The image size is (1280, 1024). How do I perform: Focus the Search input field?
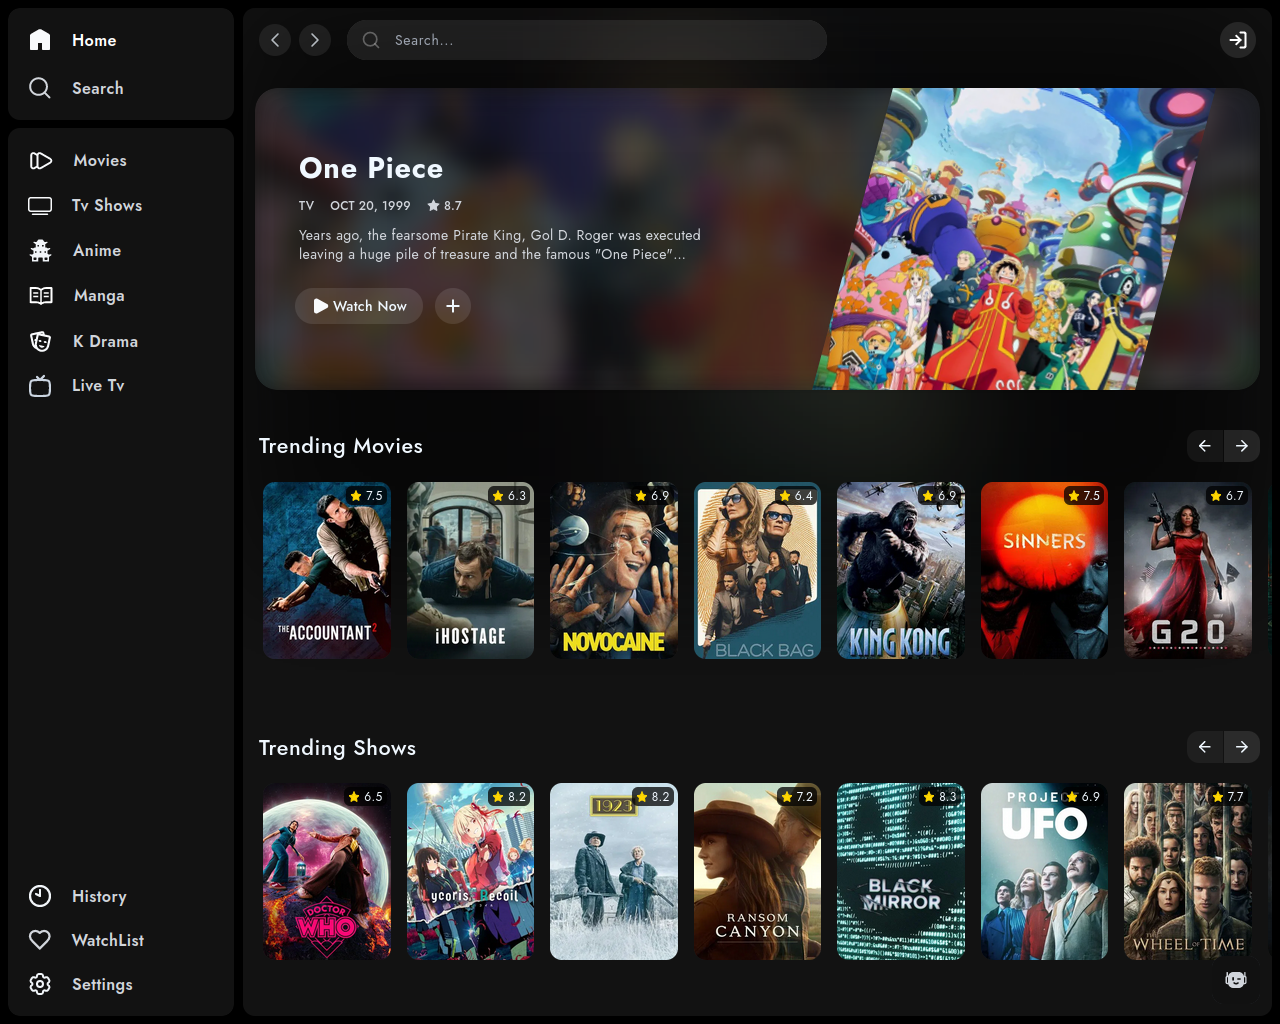coord(587,40)
